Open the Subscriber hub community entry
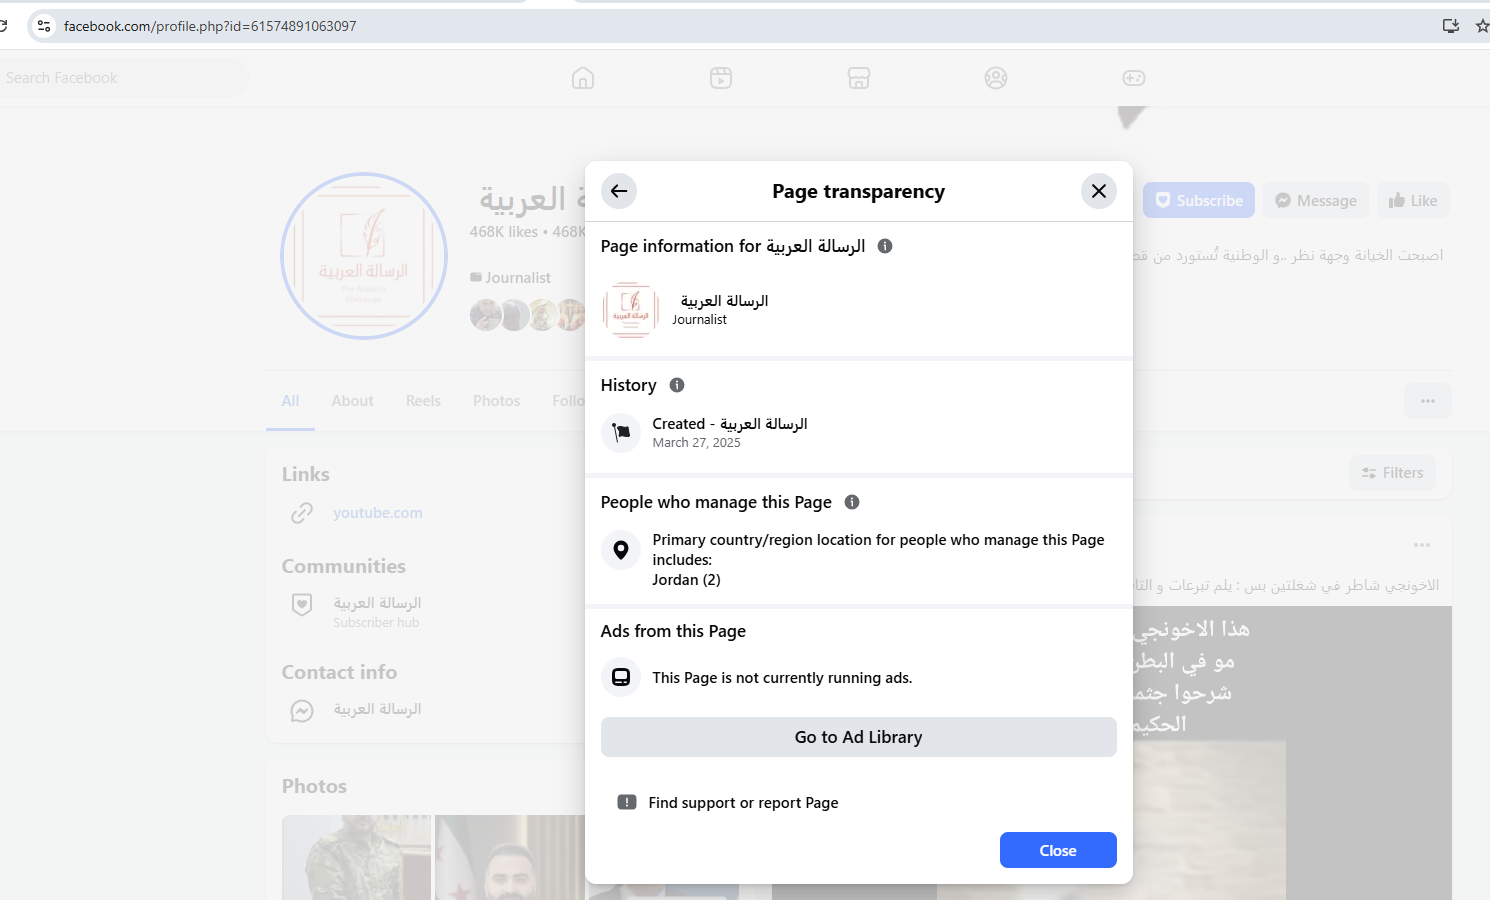This screenshot has height=900, width=1490. (x=377, y=612)
